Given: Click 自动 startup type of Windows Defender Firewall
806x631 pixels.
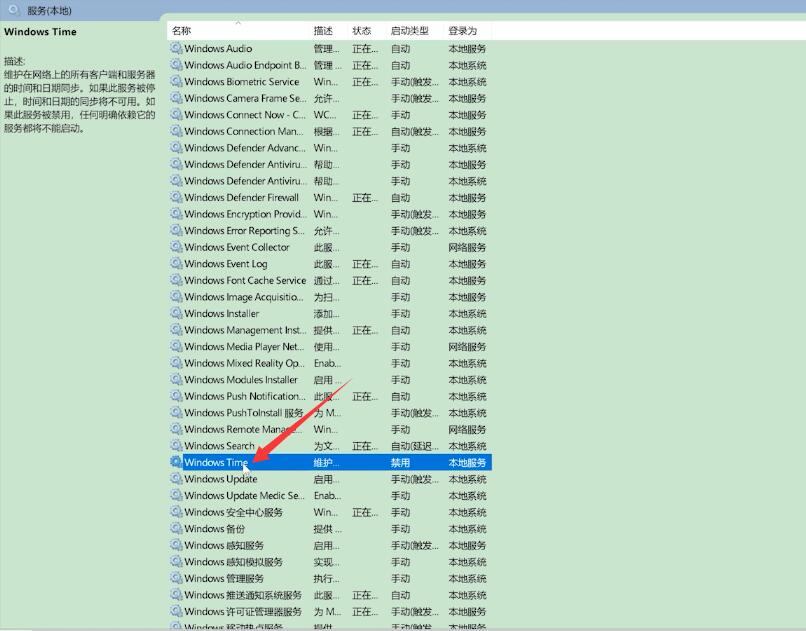Looking at the screenshot, I should click(400, 198).
